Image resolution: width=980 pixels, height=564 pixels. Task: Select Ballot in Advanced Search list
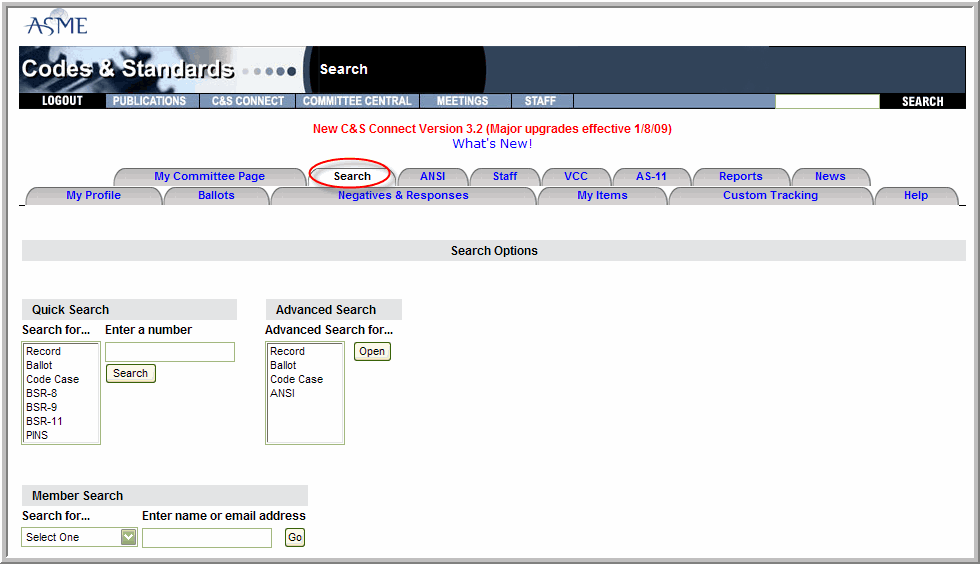click(304, 365)
